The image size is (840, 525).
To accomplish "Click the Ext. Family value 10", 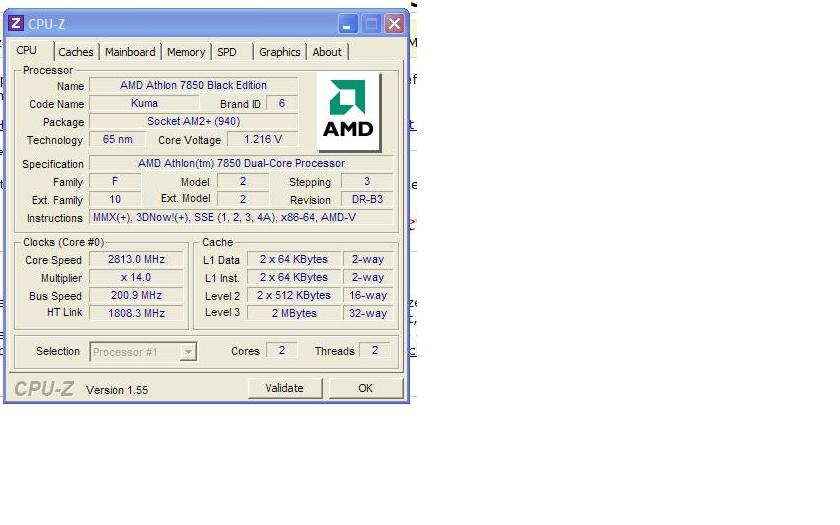I will (115, 199).
